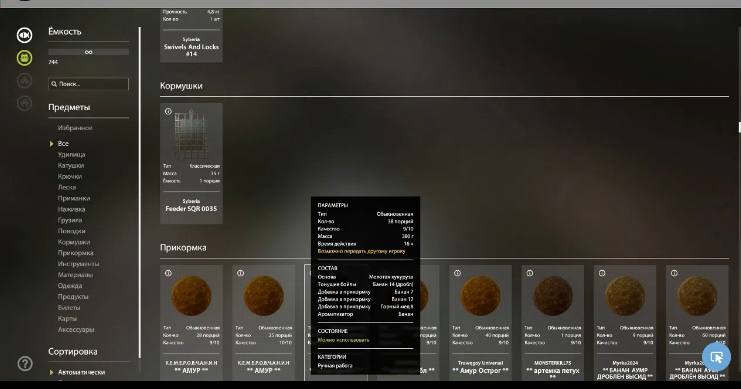
Task: Click the white fish icon atop left sidebar
Action: [x=25, y=35]
